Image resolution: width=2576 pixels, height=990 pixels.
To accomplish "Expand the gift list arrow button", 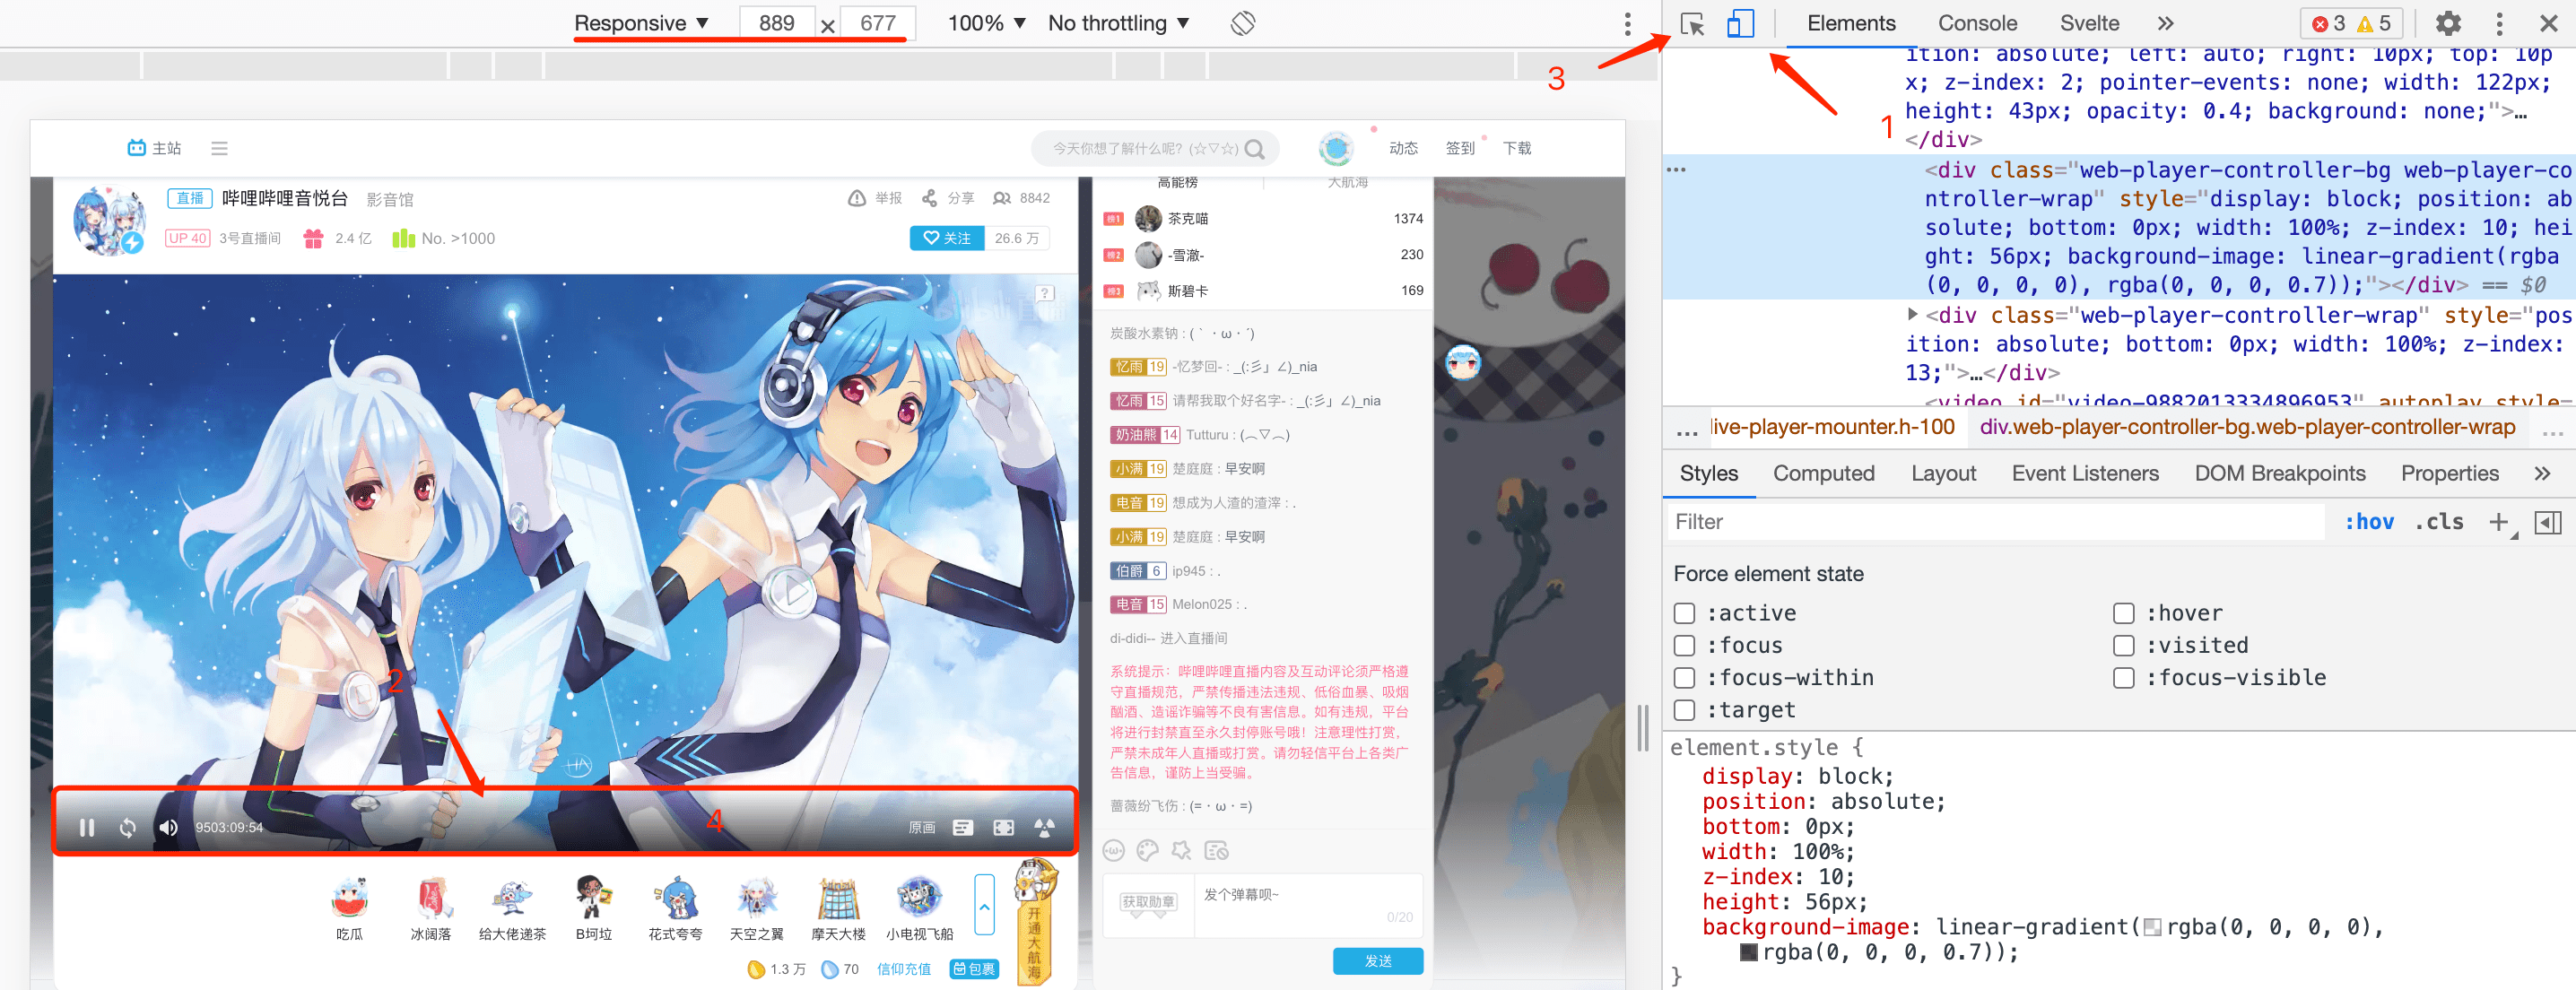I will click(985, 904).
